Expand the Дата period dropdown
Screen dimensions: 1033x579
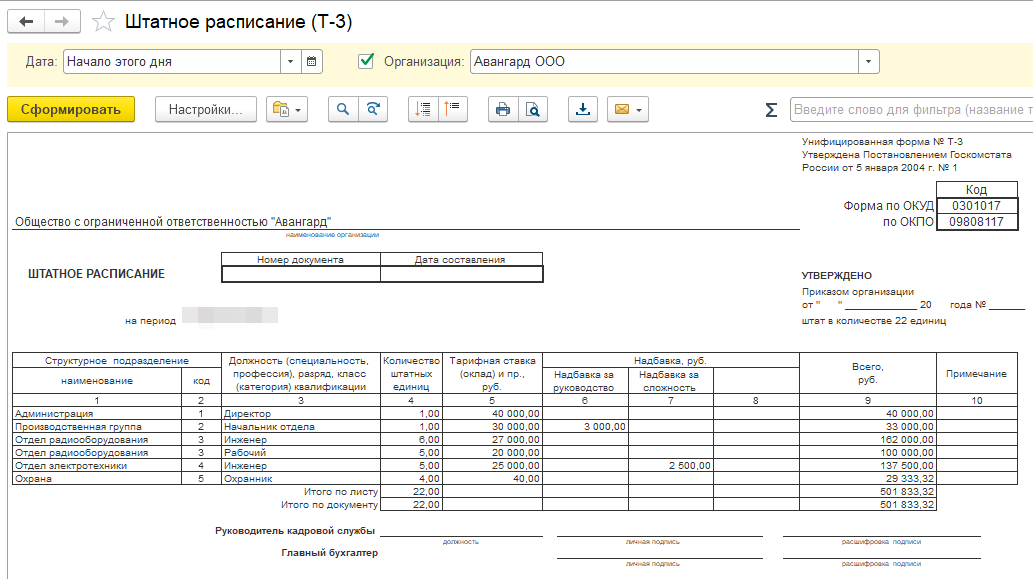point(290,61)
